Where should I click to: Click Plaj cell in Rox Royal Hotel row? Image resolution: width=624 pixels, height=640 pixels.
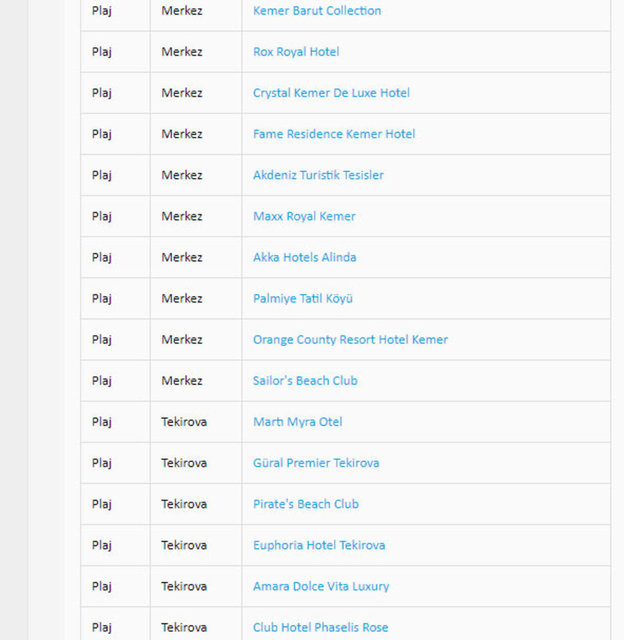point(102,52)
